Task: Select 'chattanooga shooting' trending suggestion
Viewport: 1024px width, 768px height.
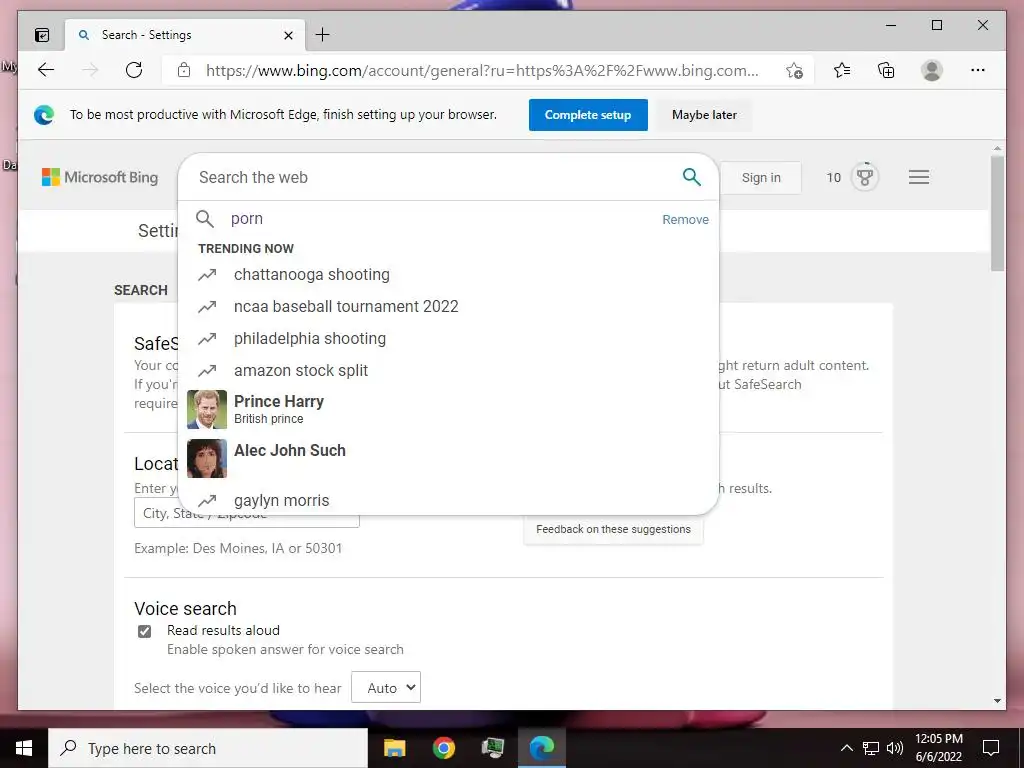Action: pos(312,274)
